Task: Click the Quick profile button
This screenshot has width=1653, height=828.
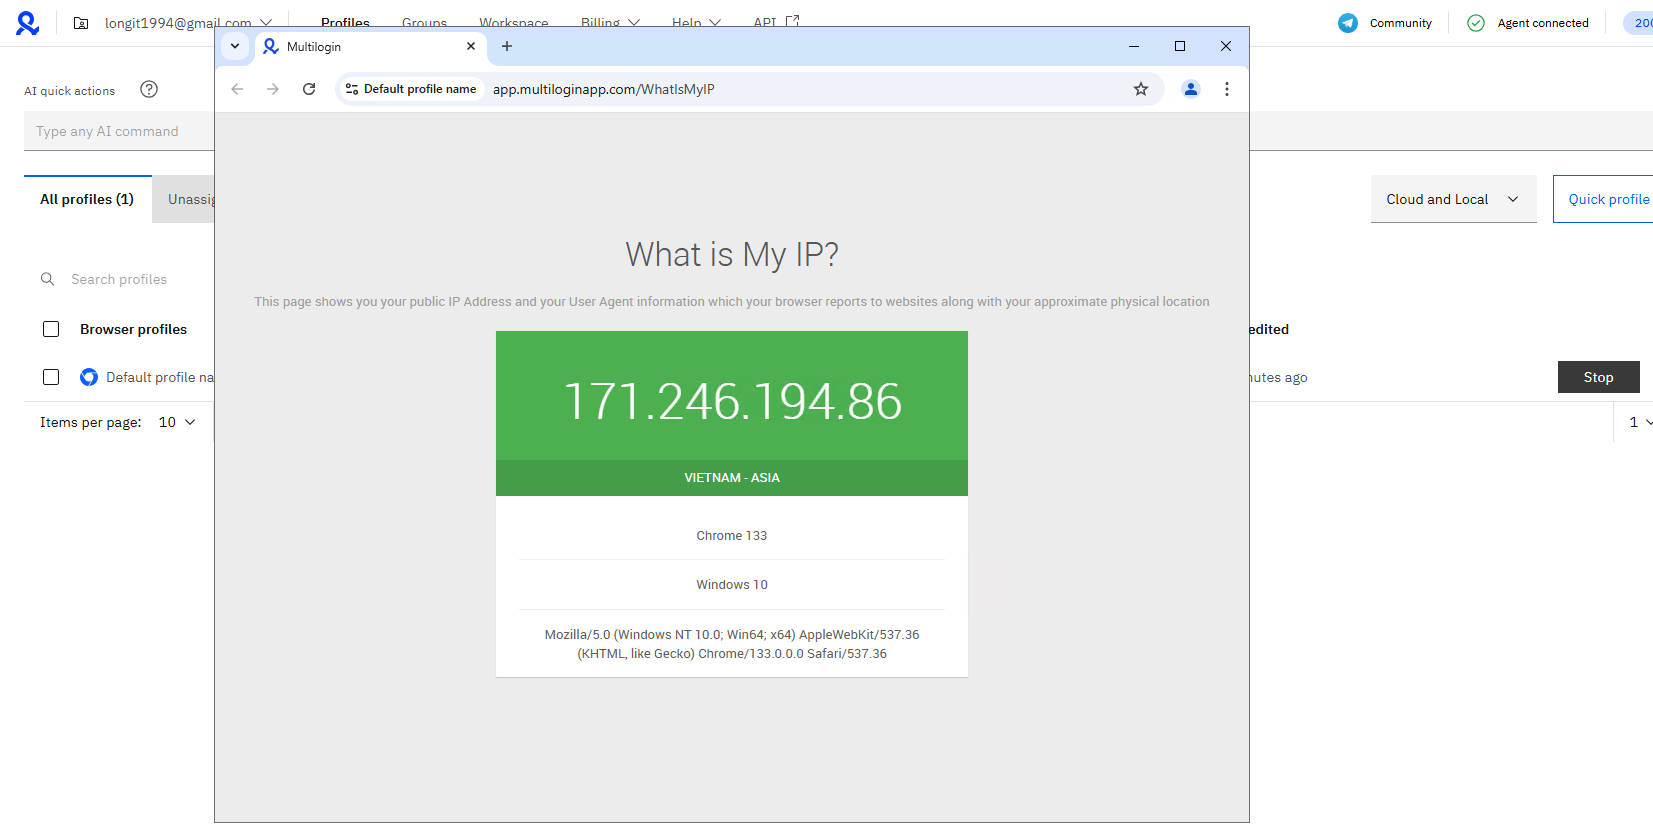Action: coord(1603,199)
